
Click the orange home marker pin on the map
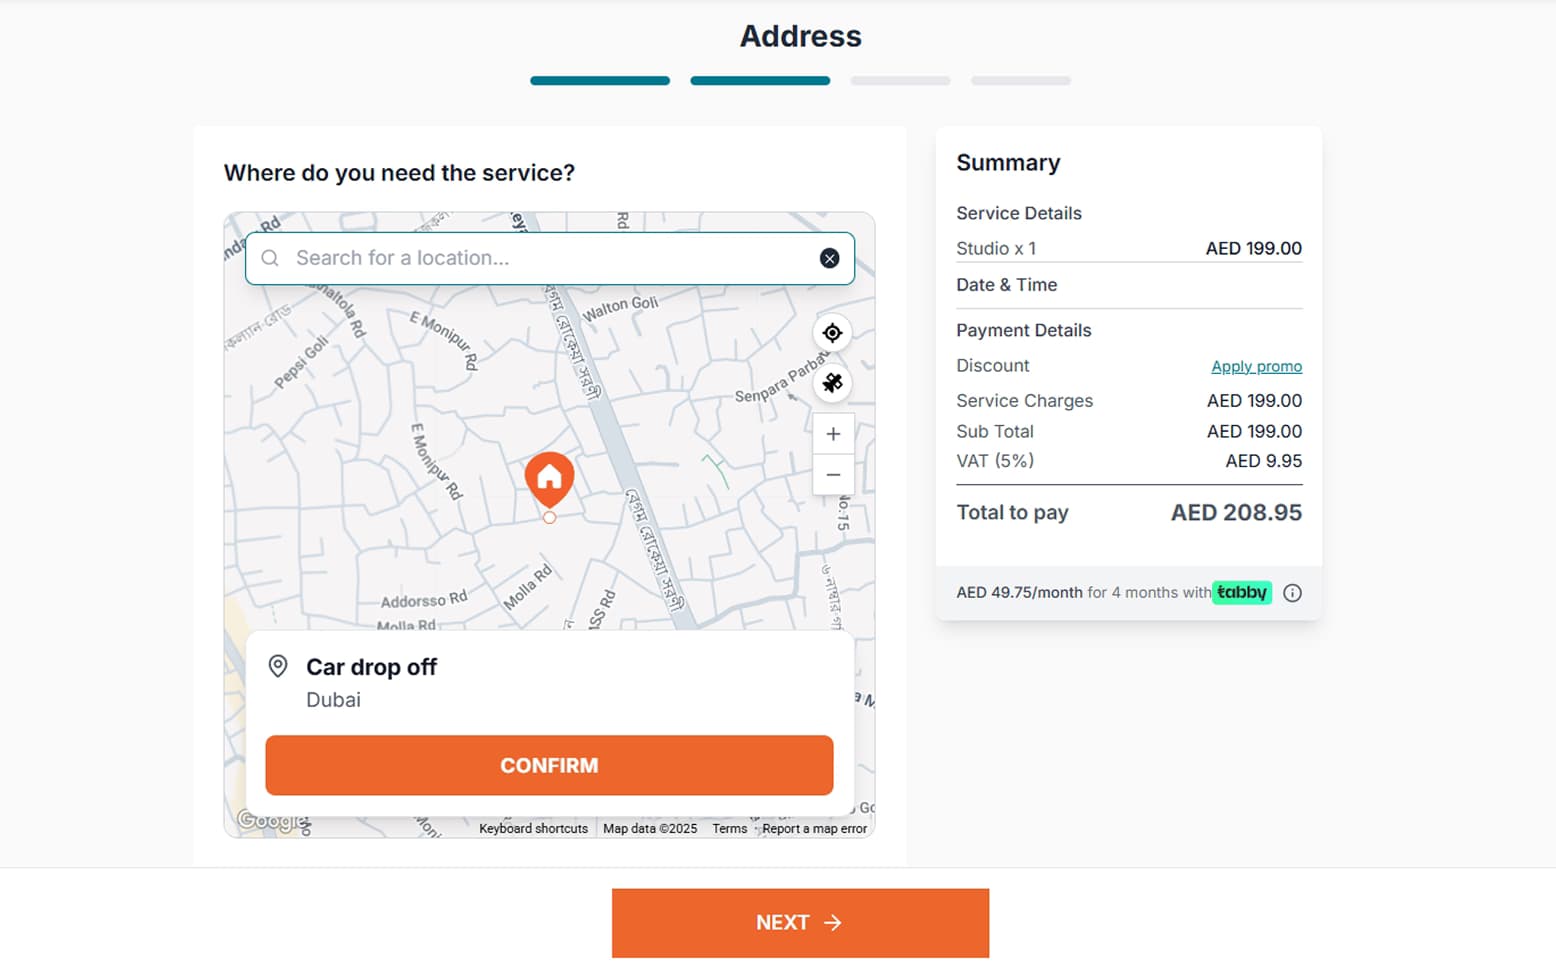pyautogui.click(x=549, y=479)
